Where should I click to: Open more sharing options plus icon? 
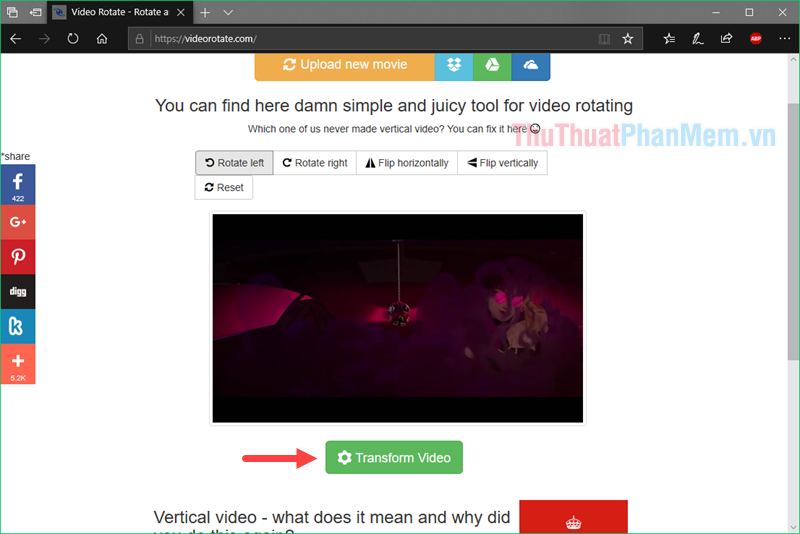(18, 364)
